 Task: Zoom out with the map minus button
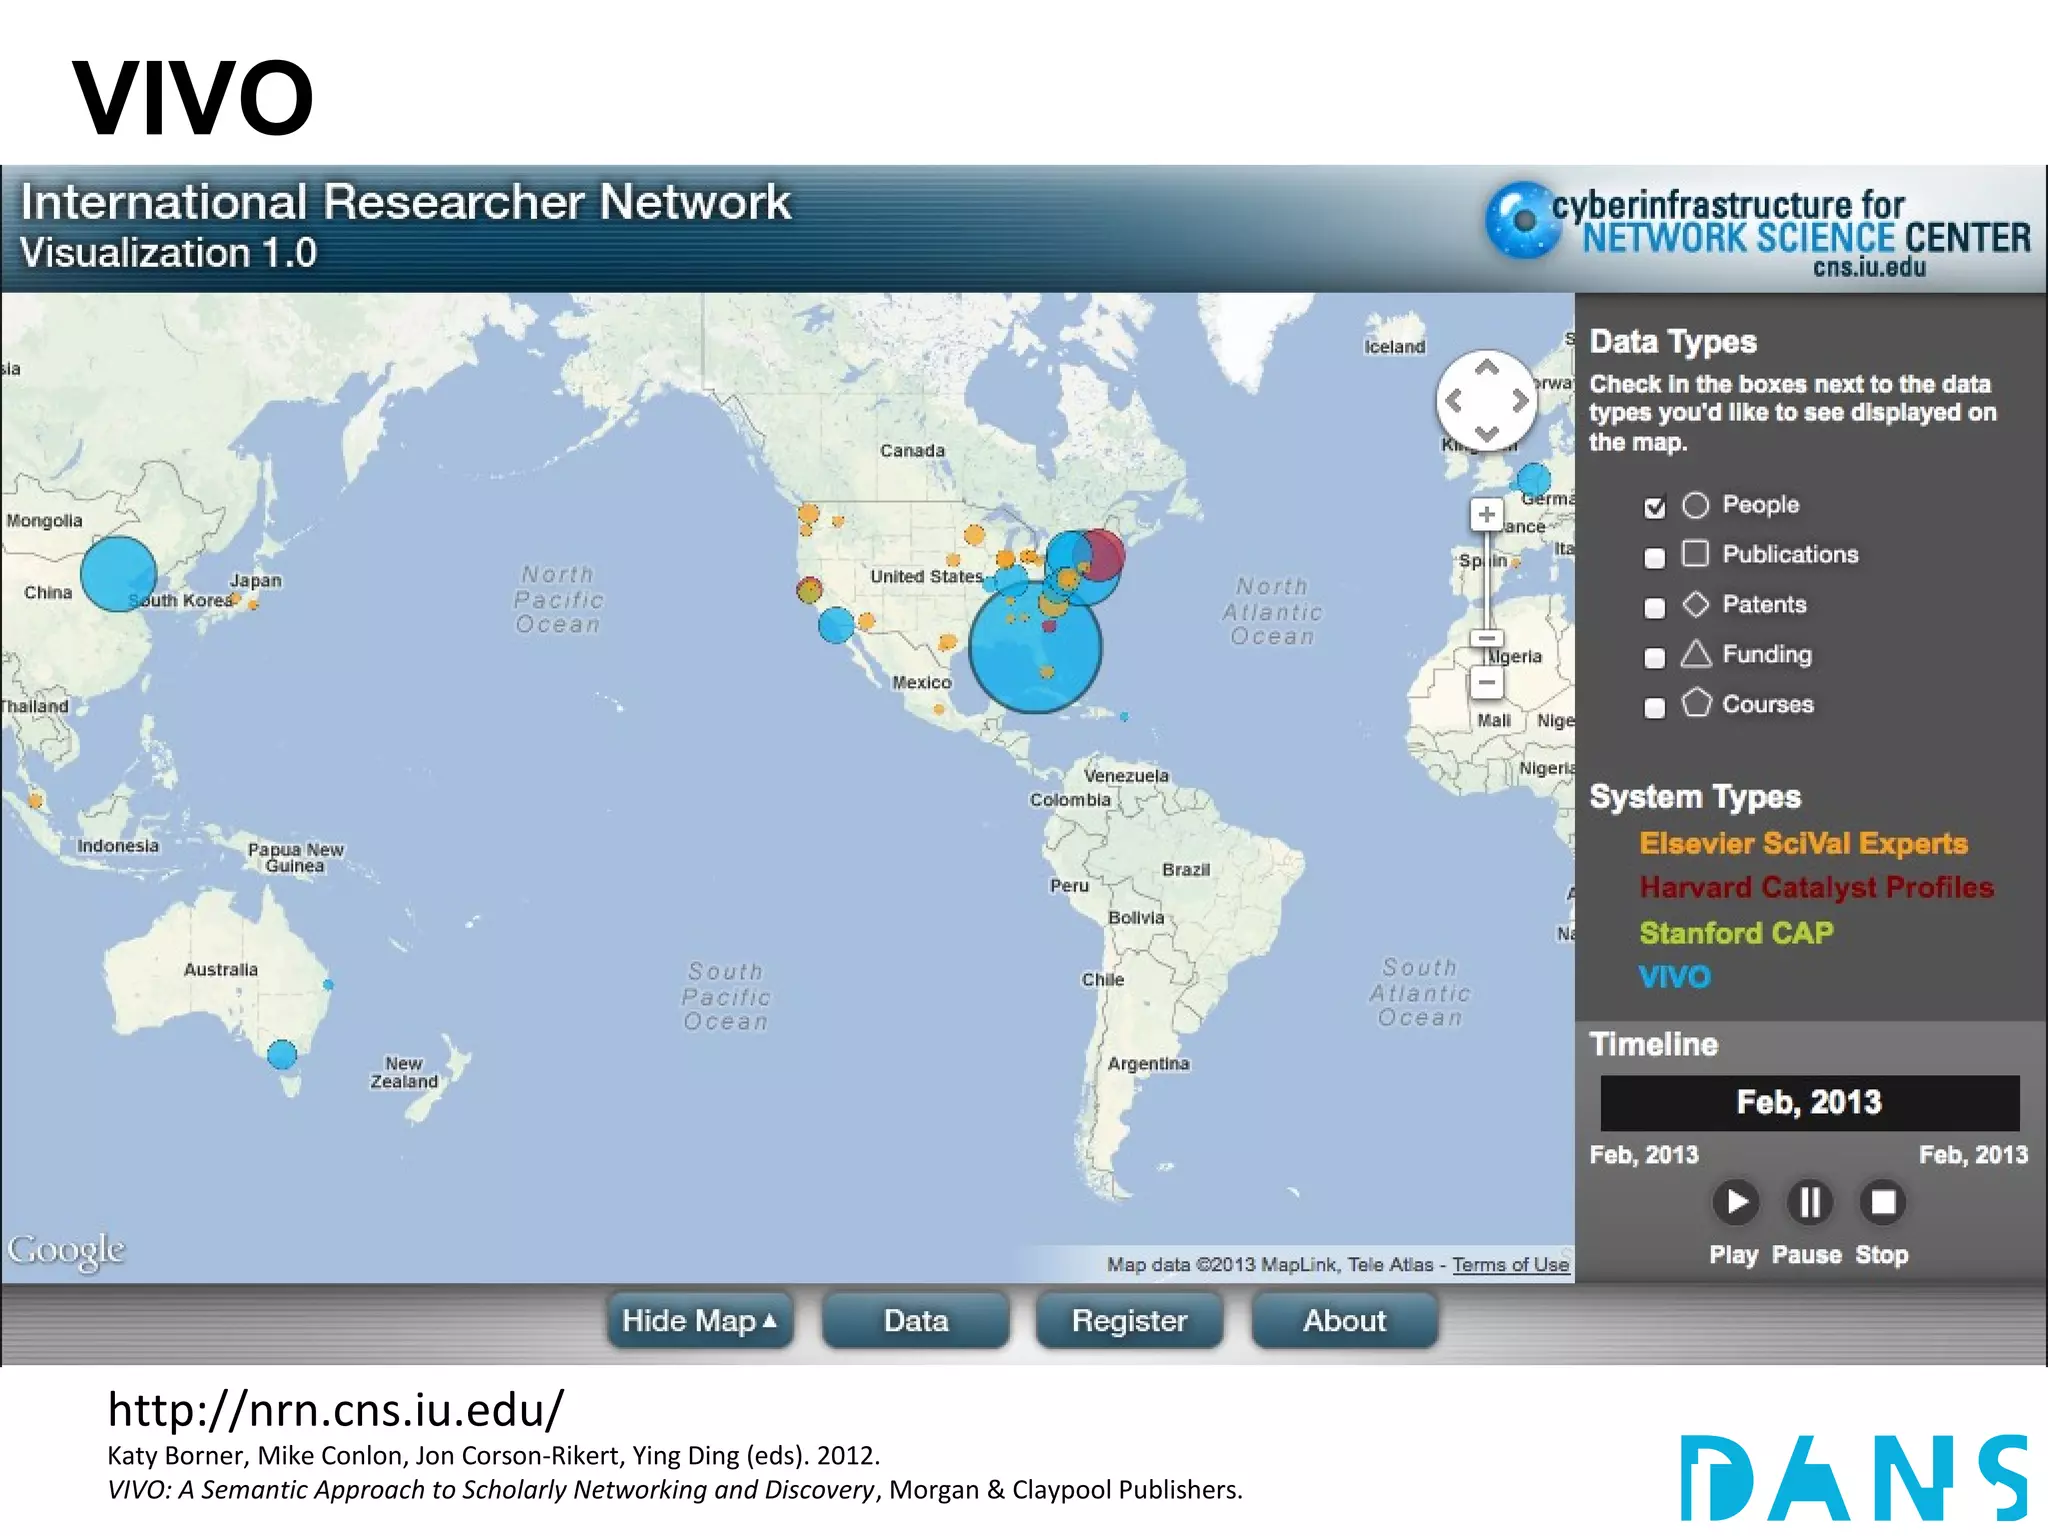click(1486, 683)
